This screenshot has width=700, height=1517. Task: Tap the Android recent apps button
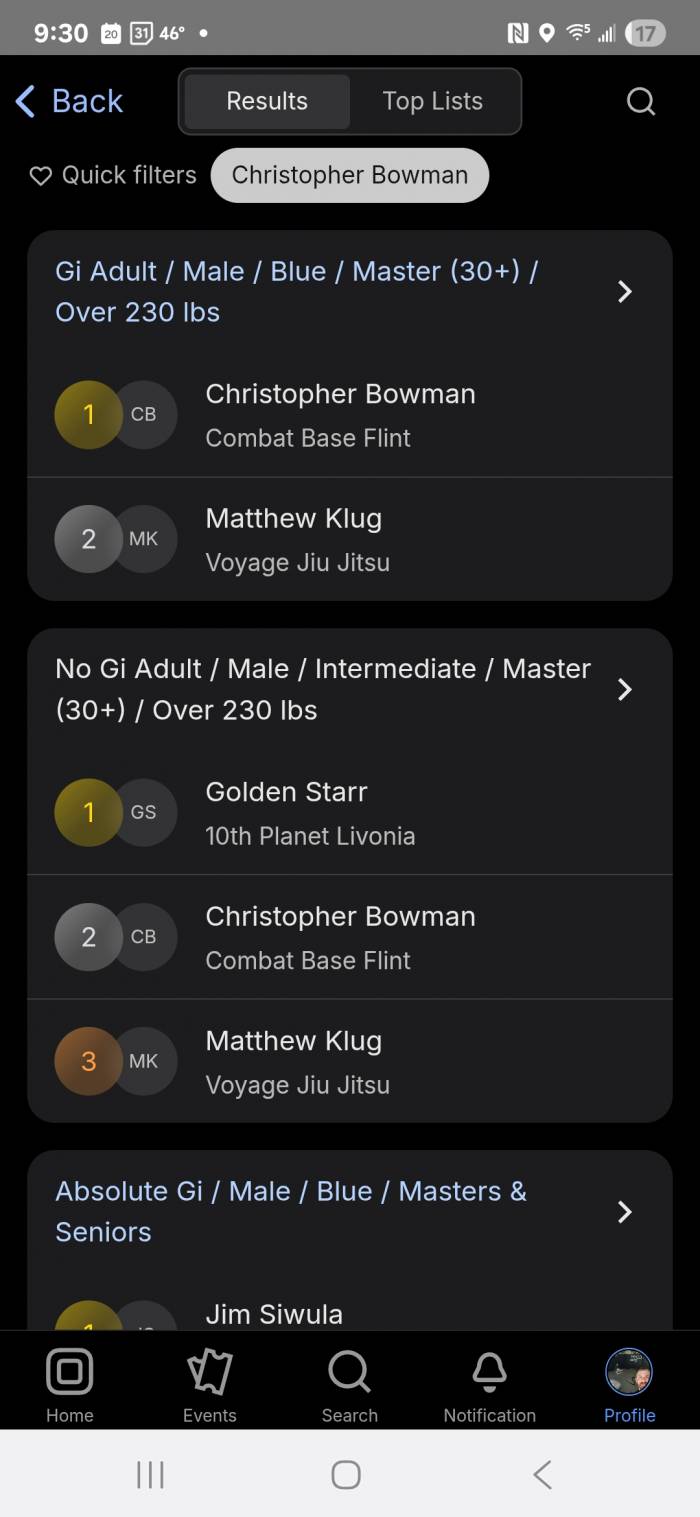pyautogui.click(x=150, y=1474)
